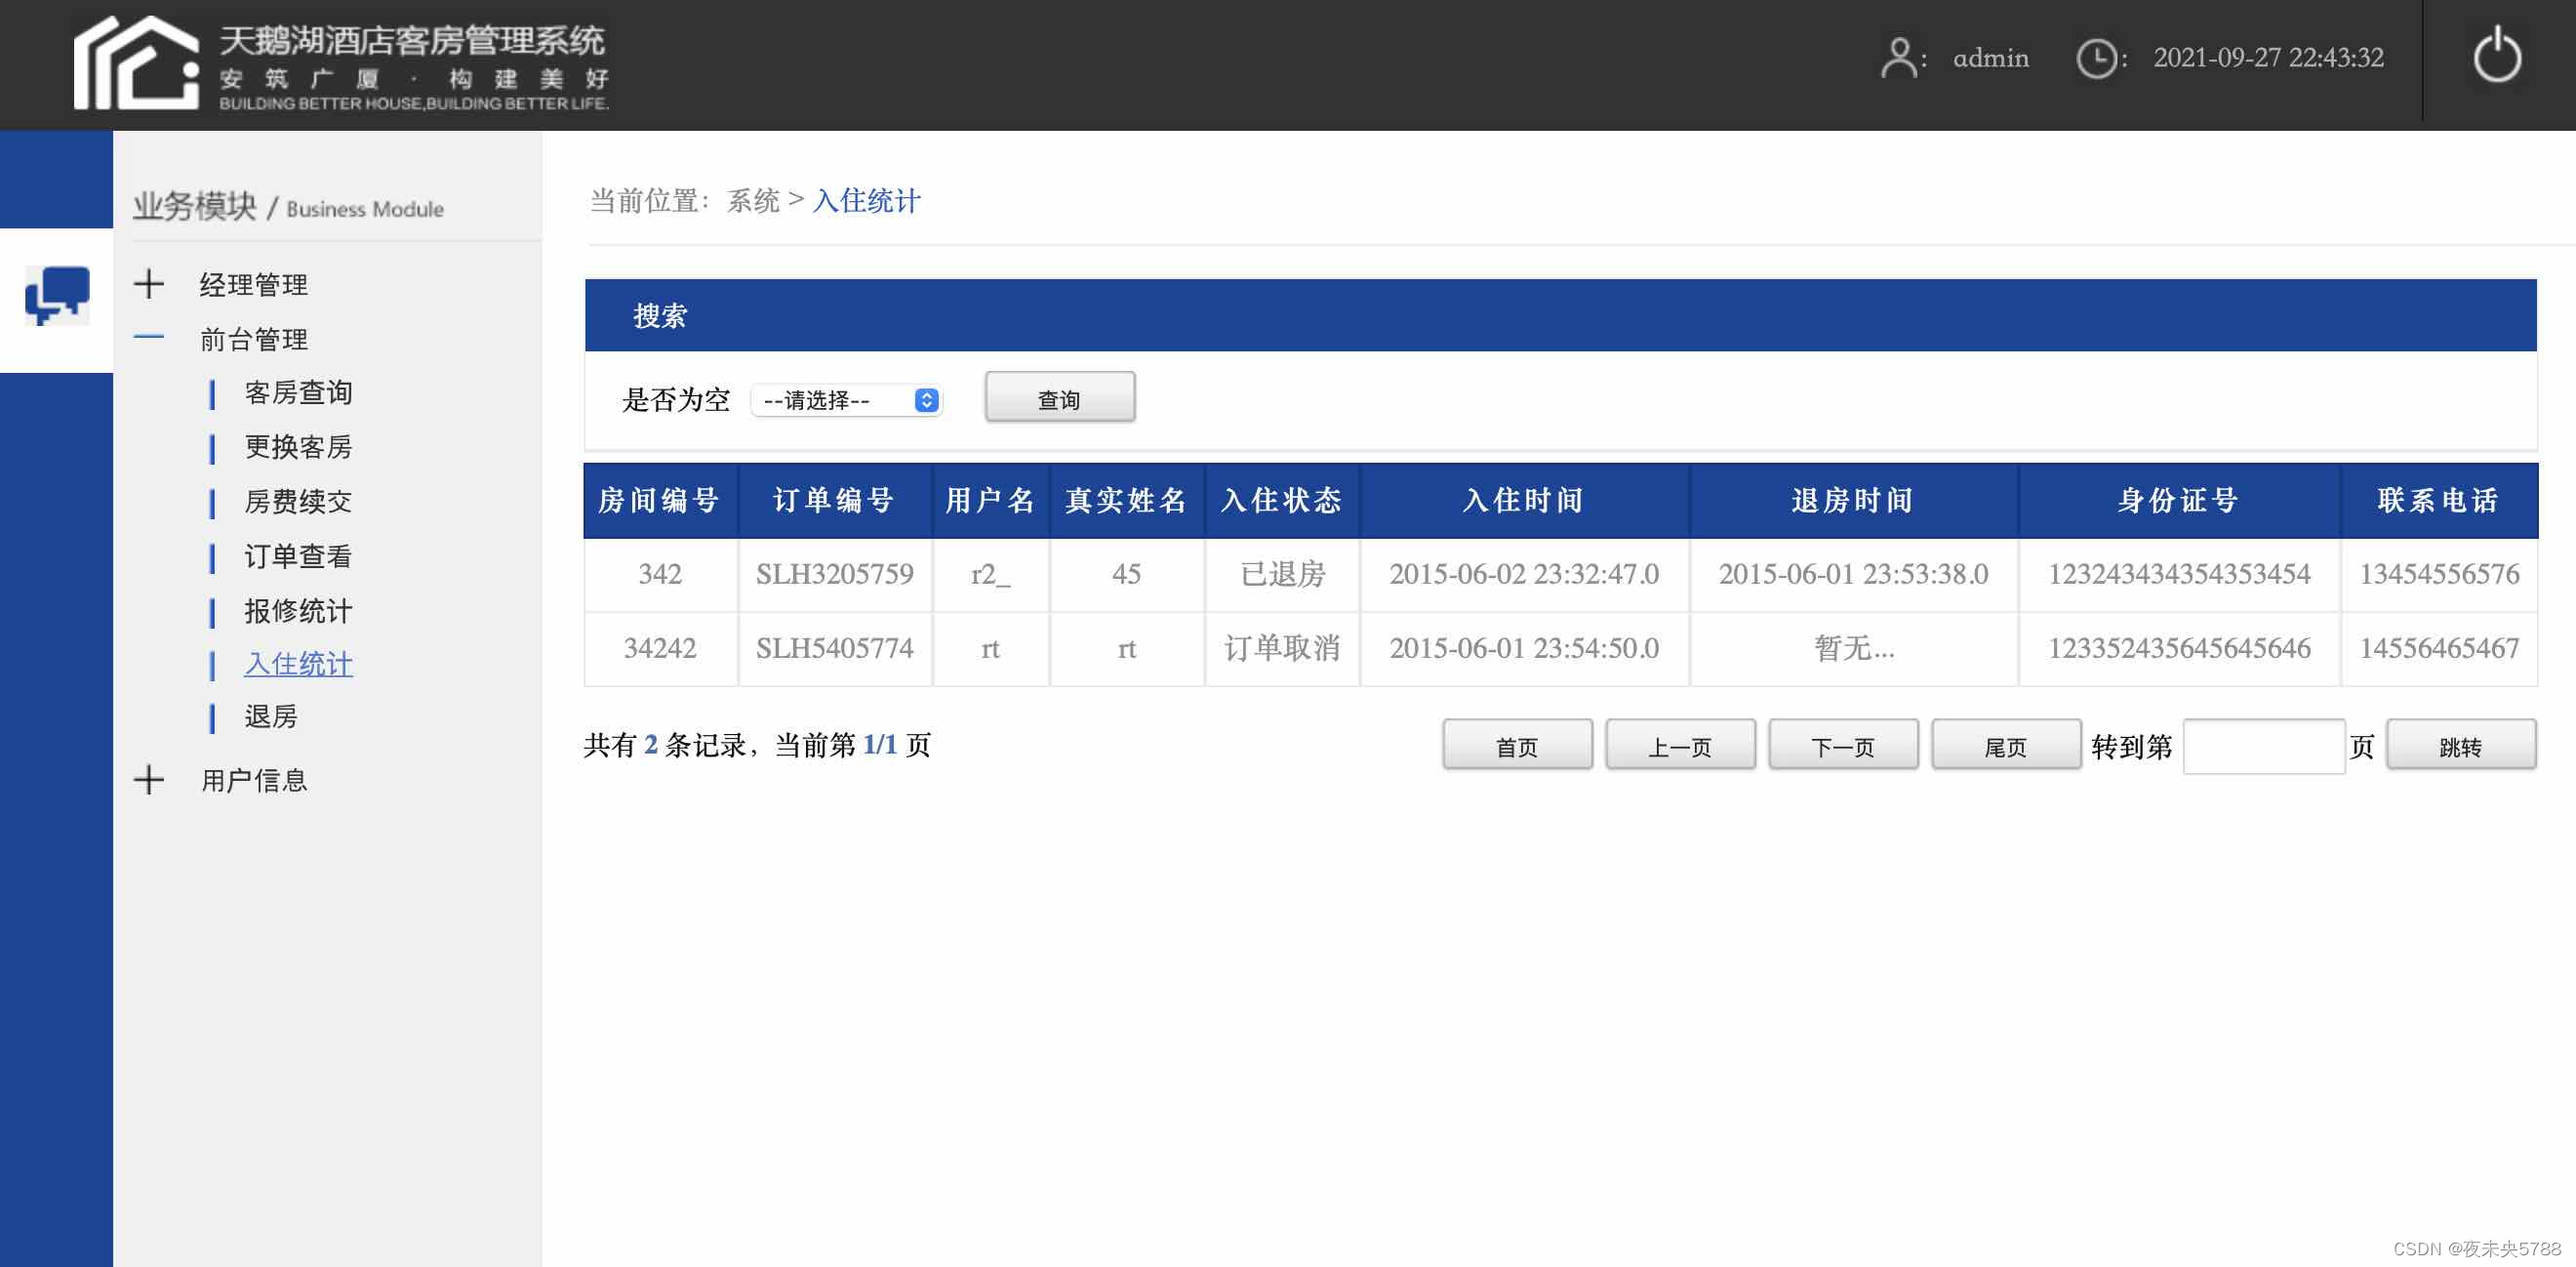Image resolution: width=2576 pixels, height=1267 pixels.
Task: Click the 真实姓名 column header
Action: tap(1126, 500)
